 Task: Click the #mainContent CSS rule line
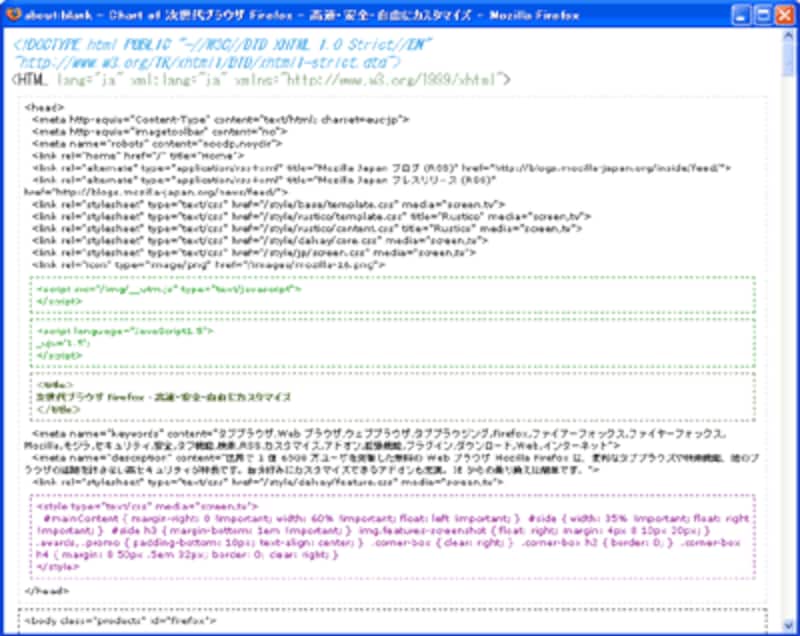396,519
